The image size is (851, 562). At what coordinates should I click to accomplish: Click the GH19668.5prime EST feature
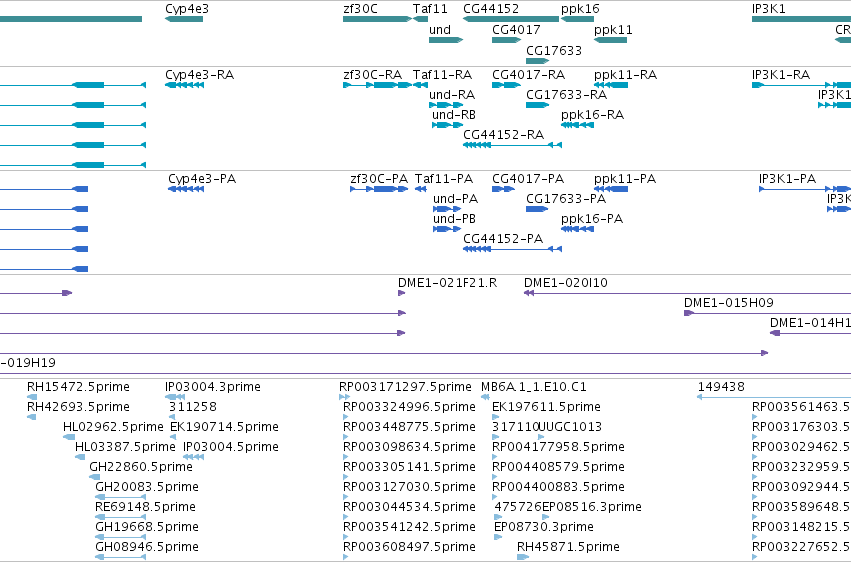120,537
